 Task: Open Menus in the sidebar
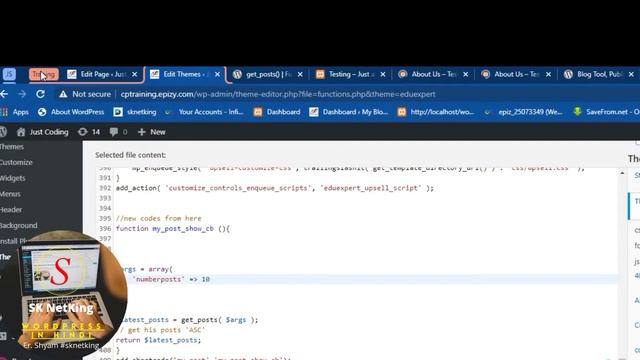[x=10, y=194]
